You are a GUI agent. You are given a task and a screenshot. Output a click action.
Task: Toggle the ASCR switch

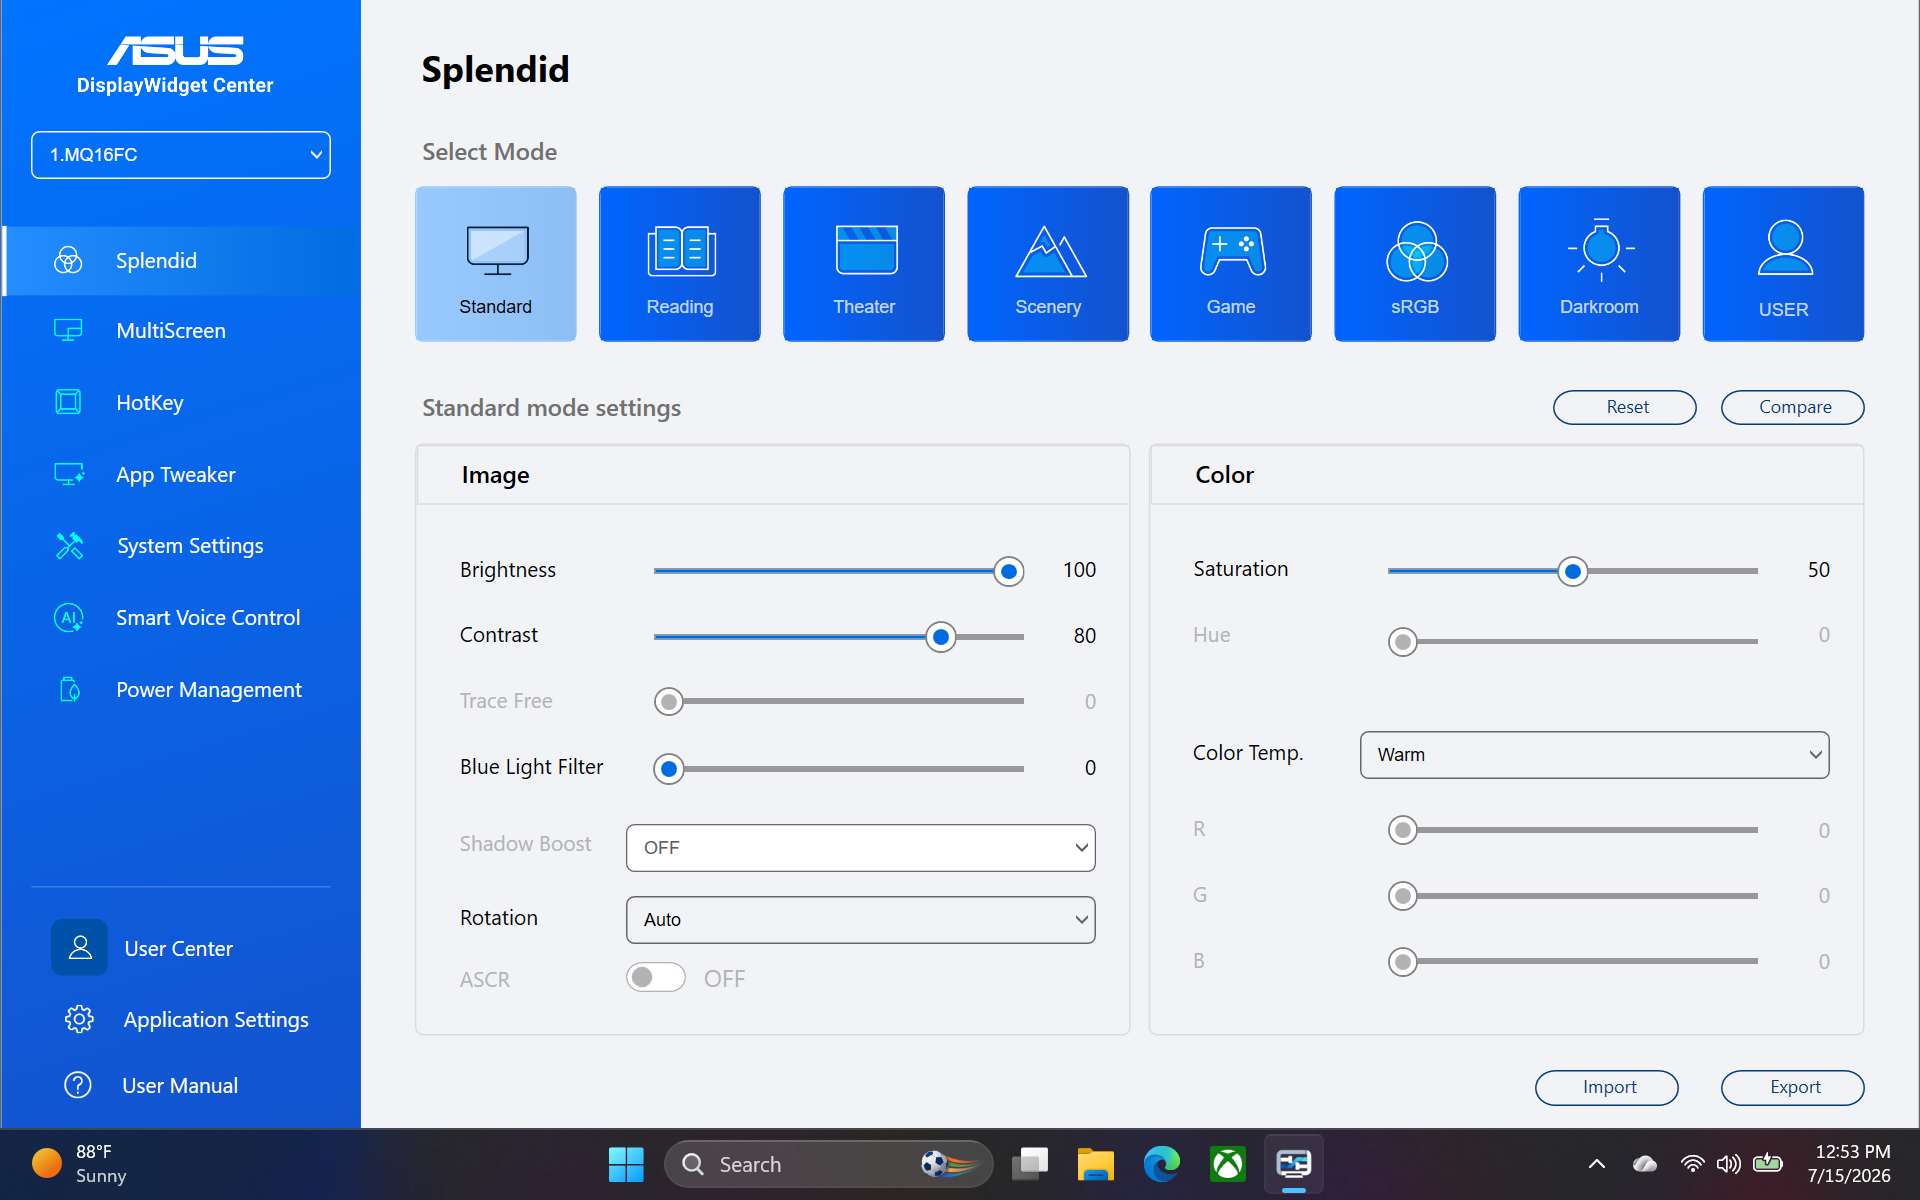(x=656, y=977)
